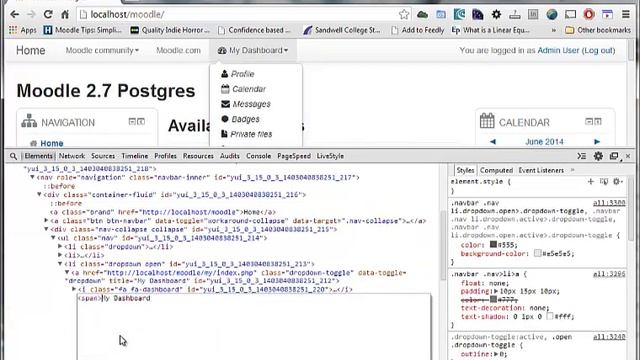Open Event Listeners tab
Viewport: 640px width, 360px height.
point(541,170)
